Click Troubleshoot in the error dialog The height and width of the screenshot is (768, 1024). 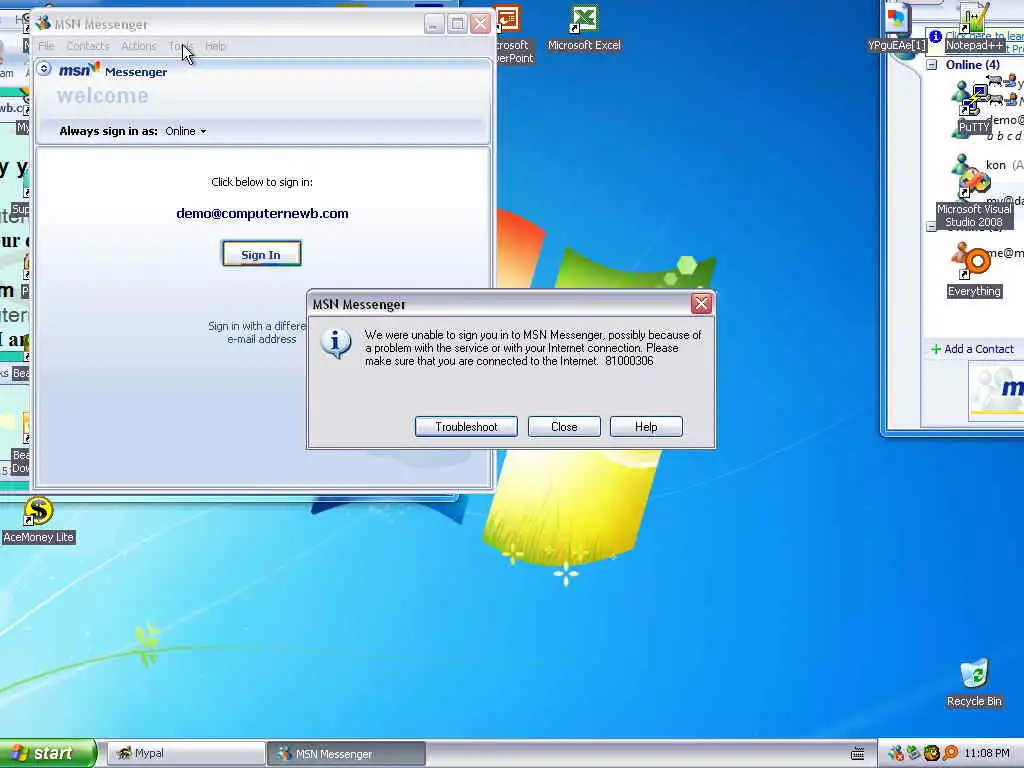pyautogui.click(x=466, y=426)
